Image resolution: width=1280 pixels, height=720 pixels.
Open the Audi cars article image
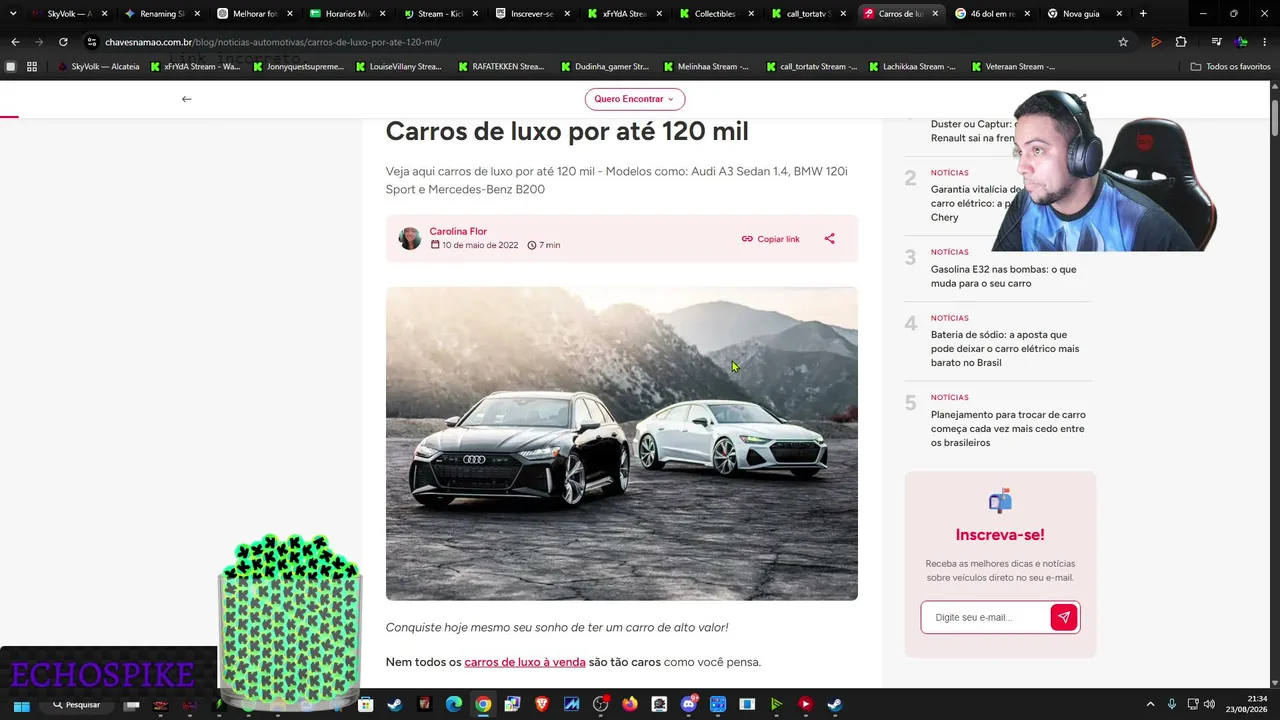click(622, 444)
